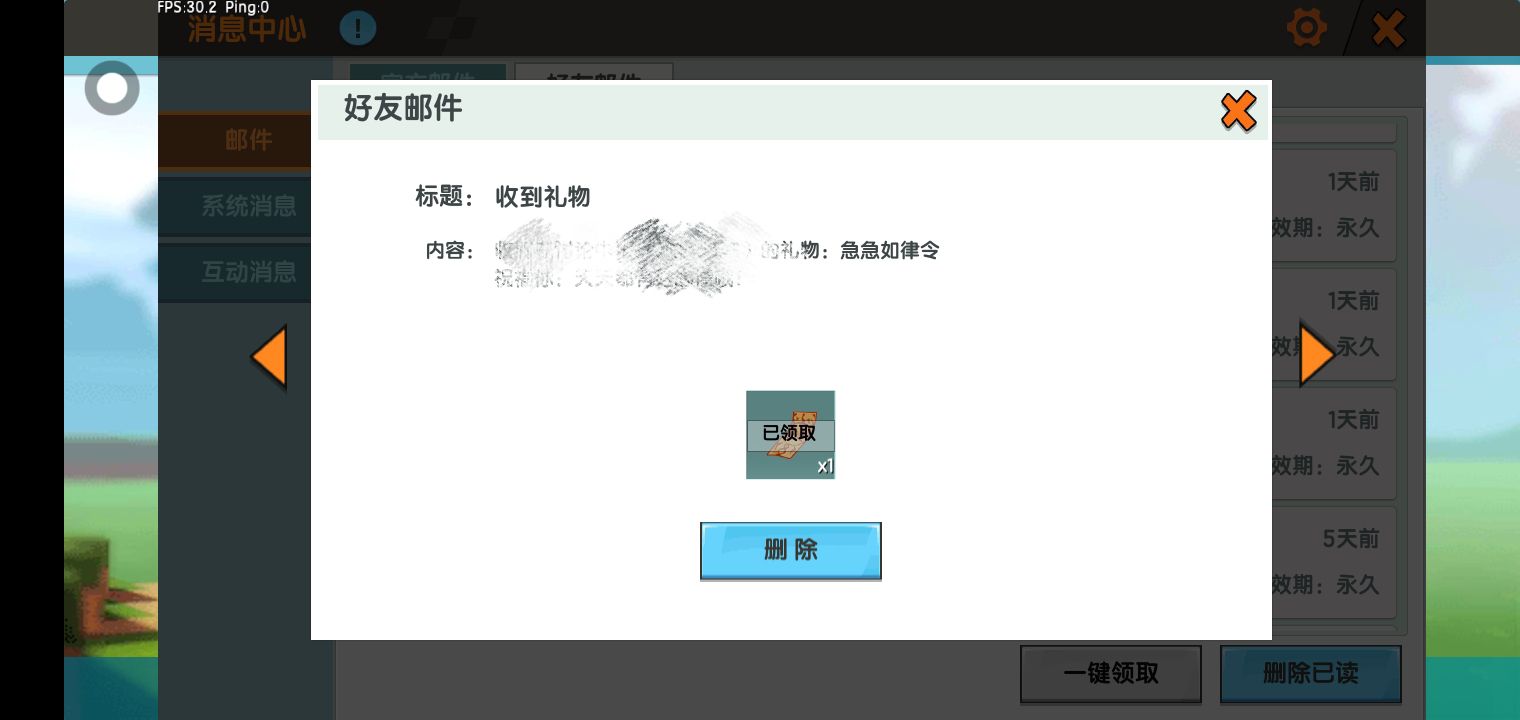
Task: Open the mail entry dated 5天前
Action: (x=1338, y=562)
